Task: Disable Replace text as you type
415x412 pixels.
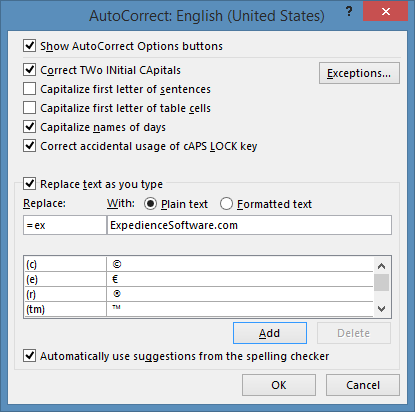Action: [x=30, y=184]
